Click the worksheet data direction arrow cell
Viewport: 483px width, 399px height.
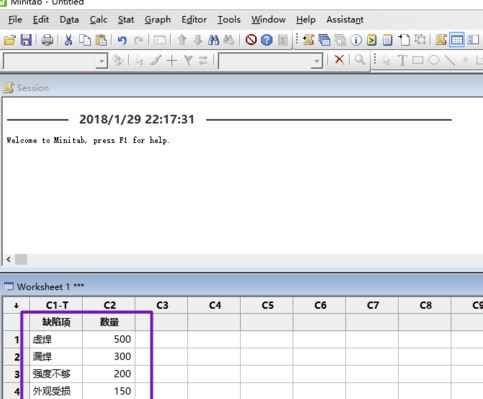(16, 305)
